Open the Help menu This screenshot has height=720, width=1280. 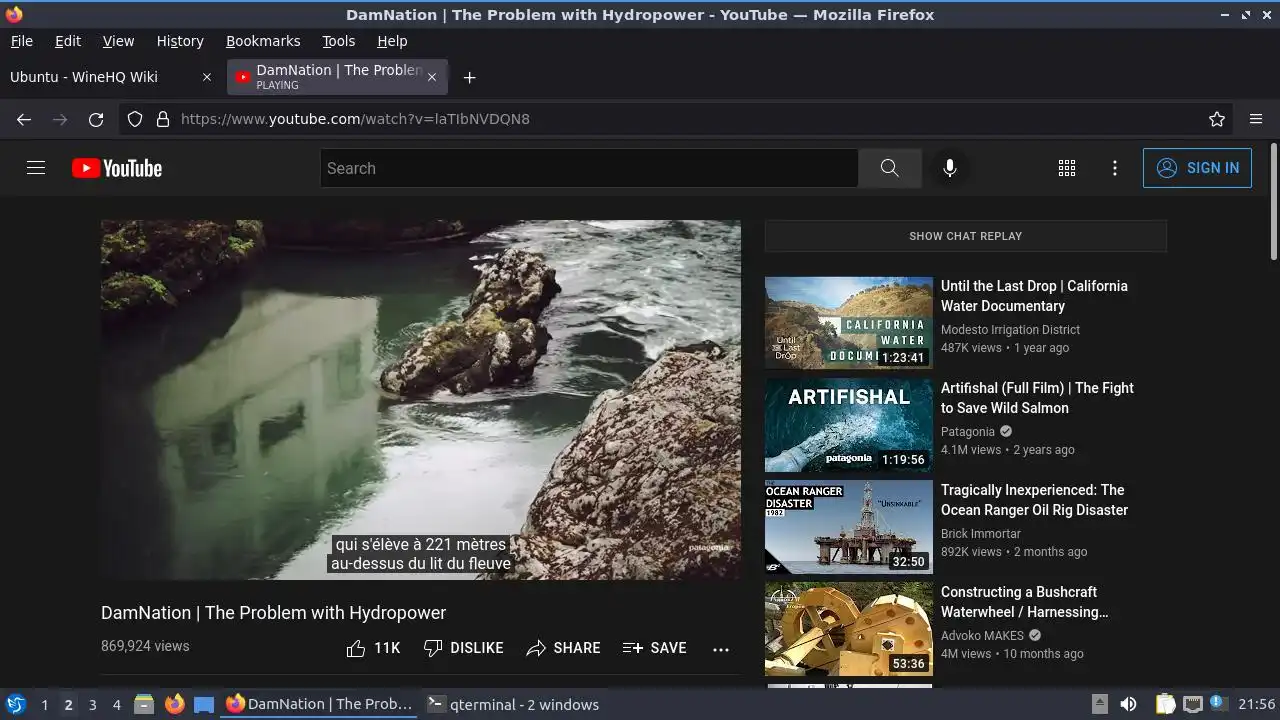[x=392, y=41]
